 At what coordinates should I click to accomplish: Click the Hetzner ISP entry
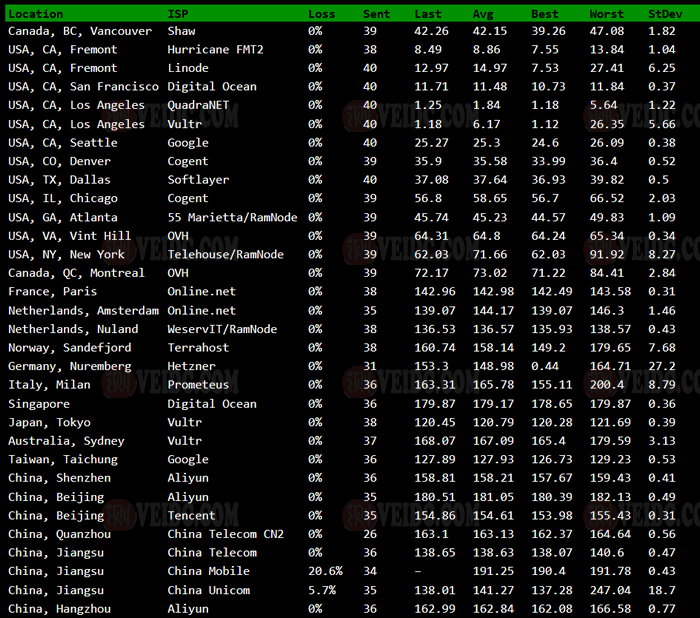[191, 366]
